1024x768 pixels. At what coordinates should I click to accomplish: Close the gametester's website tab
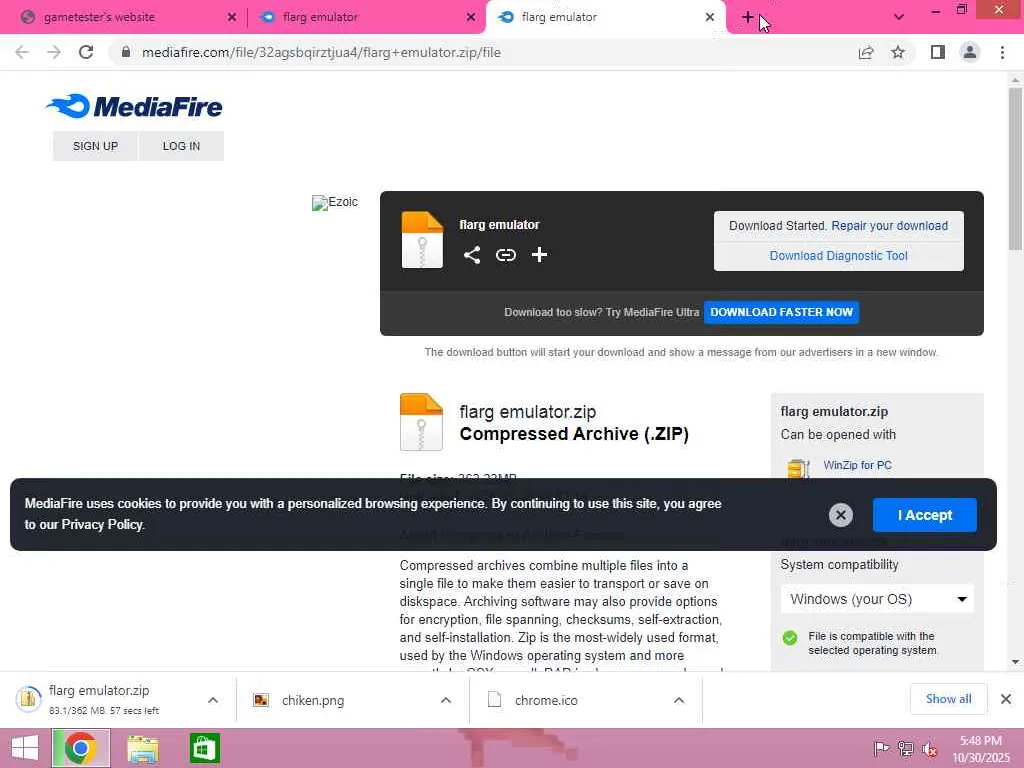coord(232,17)
